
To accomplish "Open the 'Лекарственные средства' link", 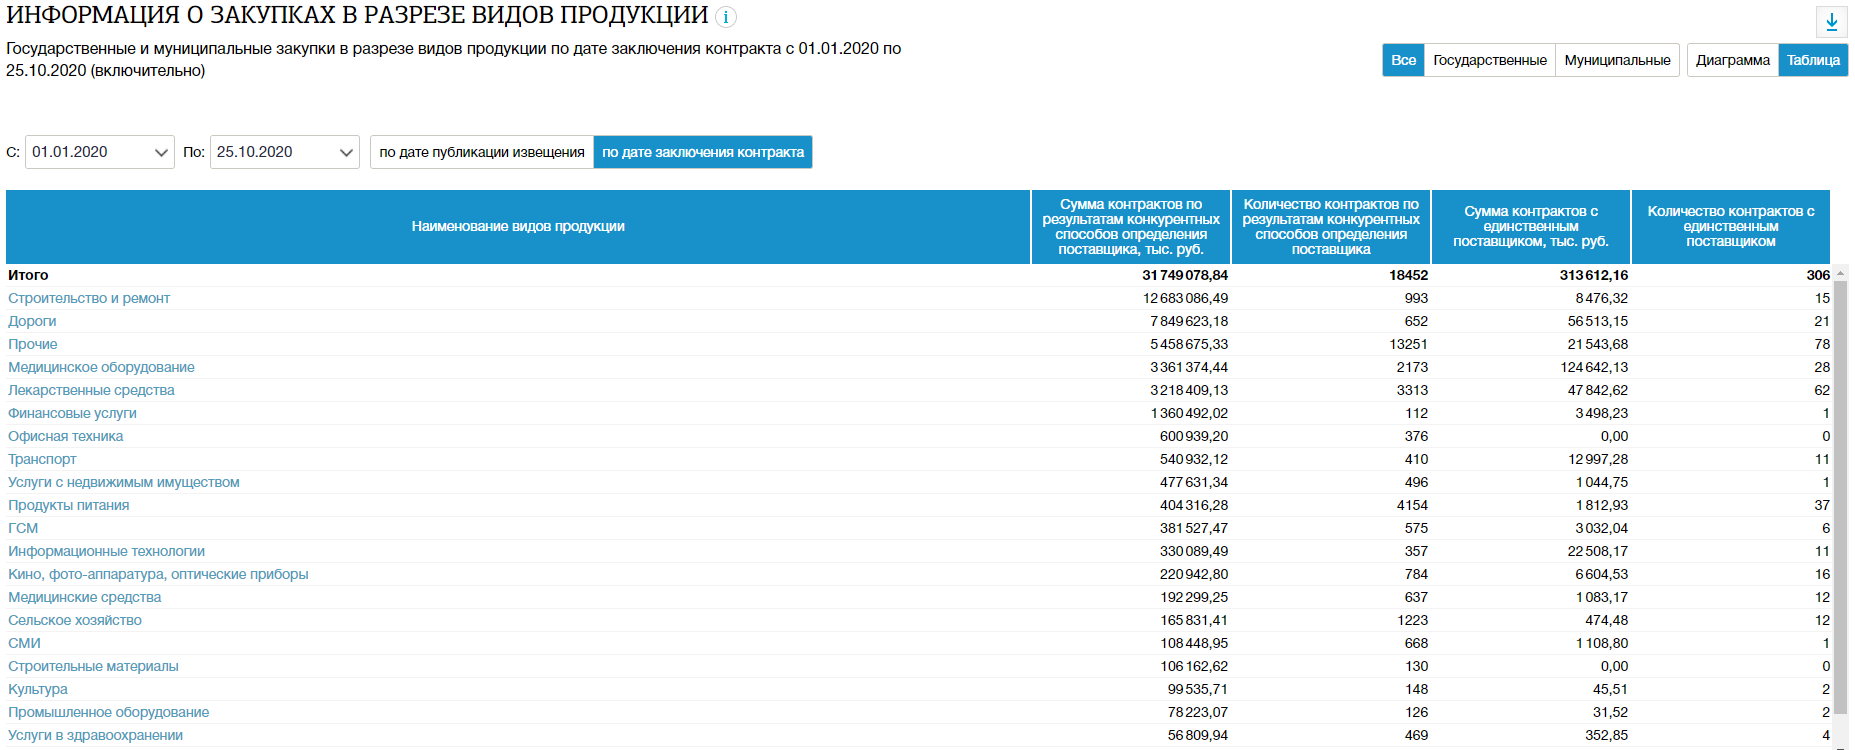I will (91, 390).
